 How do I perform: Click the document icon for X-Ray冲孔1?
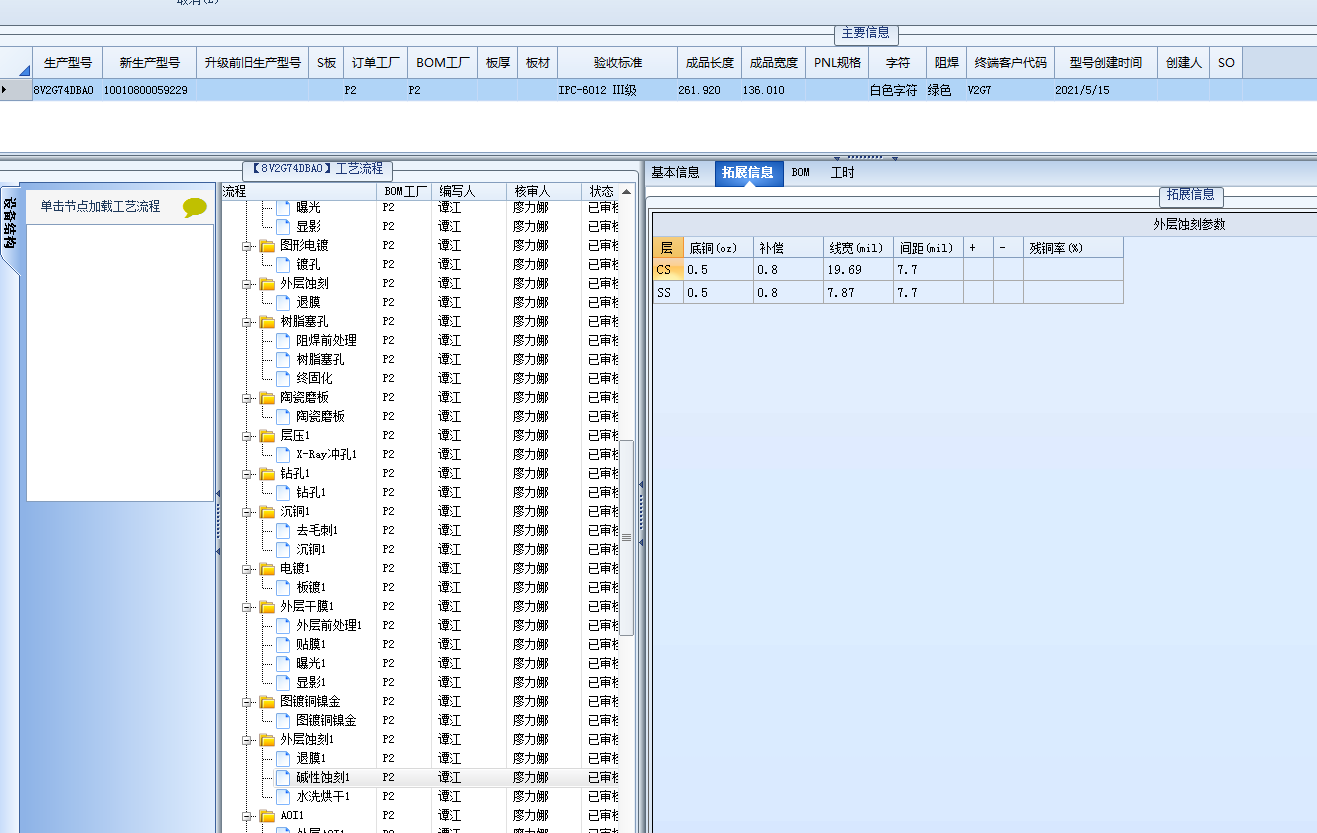point(283,454)
